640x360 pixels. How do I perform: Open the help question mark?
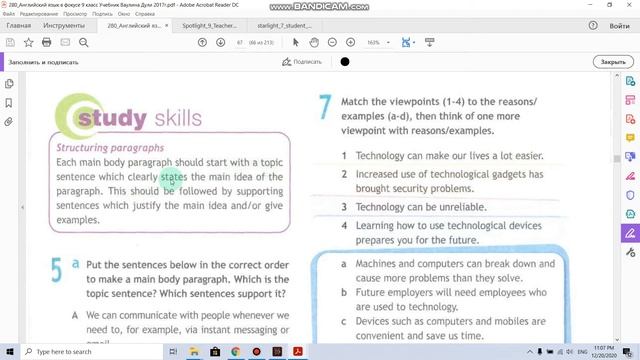pos(593,26)
